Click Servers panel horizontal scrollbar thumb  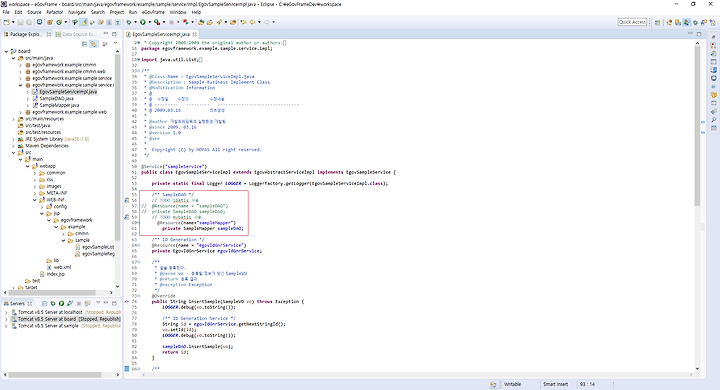pos(55,375)
